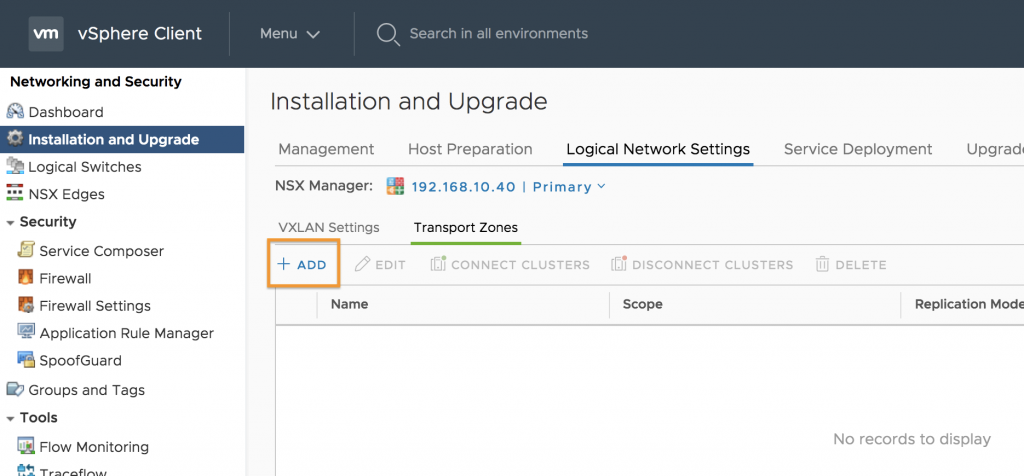Viewport: 1024px width, 476px height.
Task: Open Firewall via the flame icon
Action: pos(25,278)
